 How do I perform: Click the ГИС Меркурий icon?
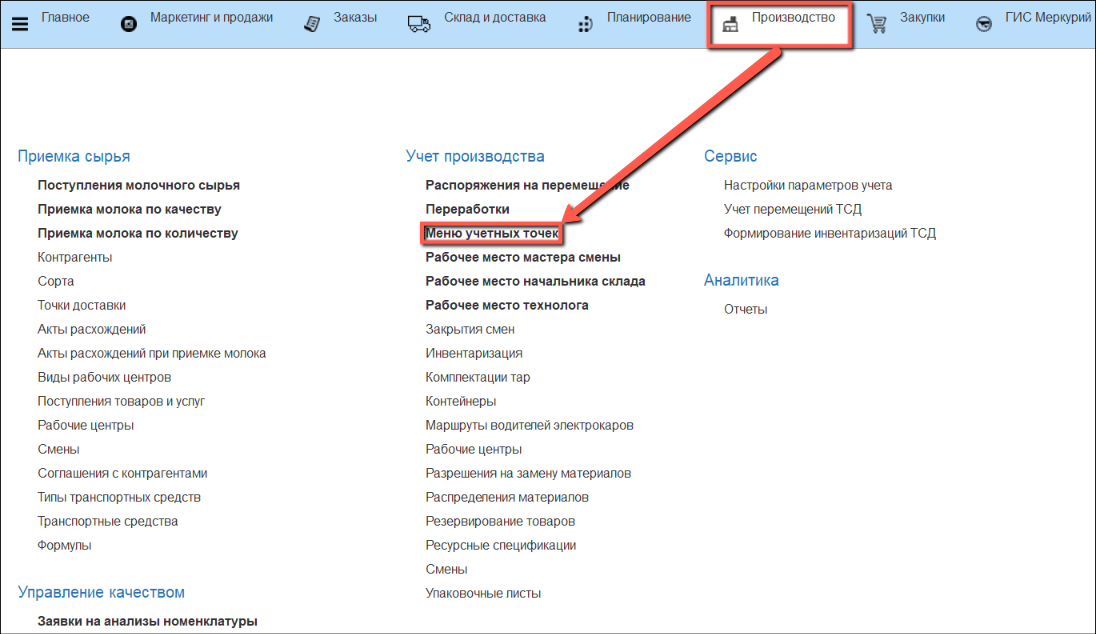pos(985,24)
